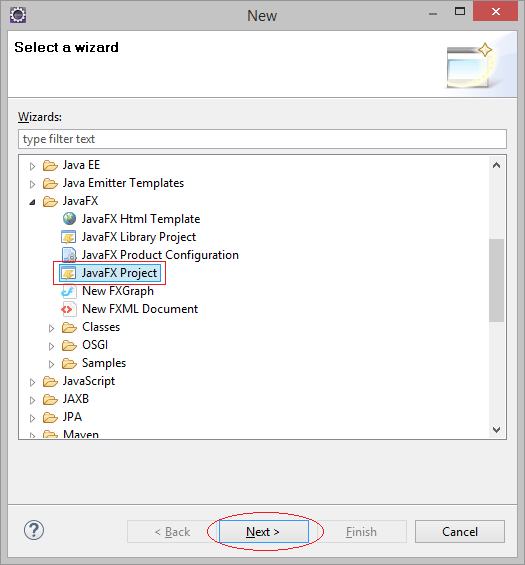
Task: Collapse the JavaFX tree node
Action: coord(32,202)
